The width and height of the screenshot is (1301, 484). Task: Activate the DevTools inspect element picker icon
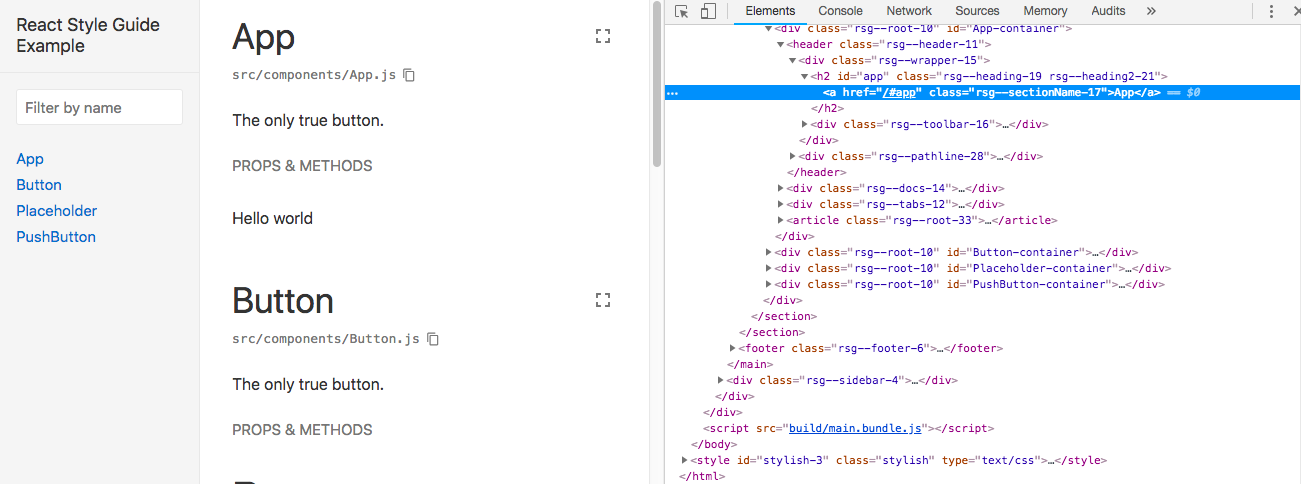(x=682, y=11)
